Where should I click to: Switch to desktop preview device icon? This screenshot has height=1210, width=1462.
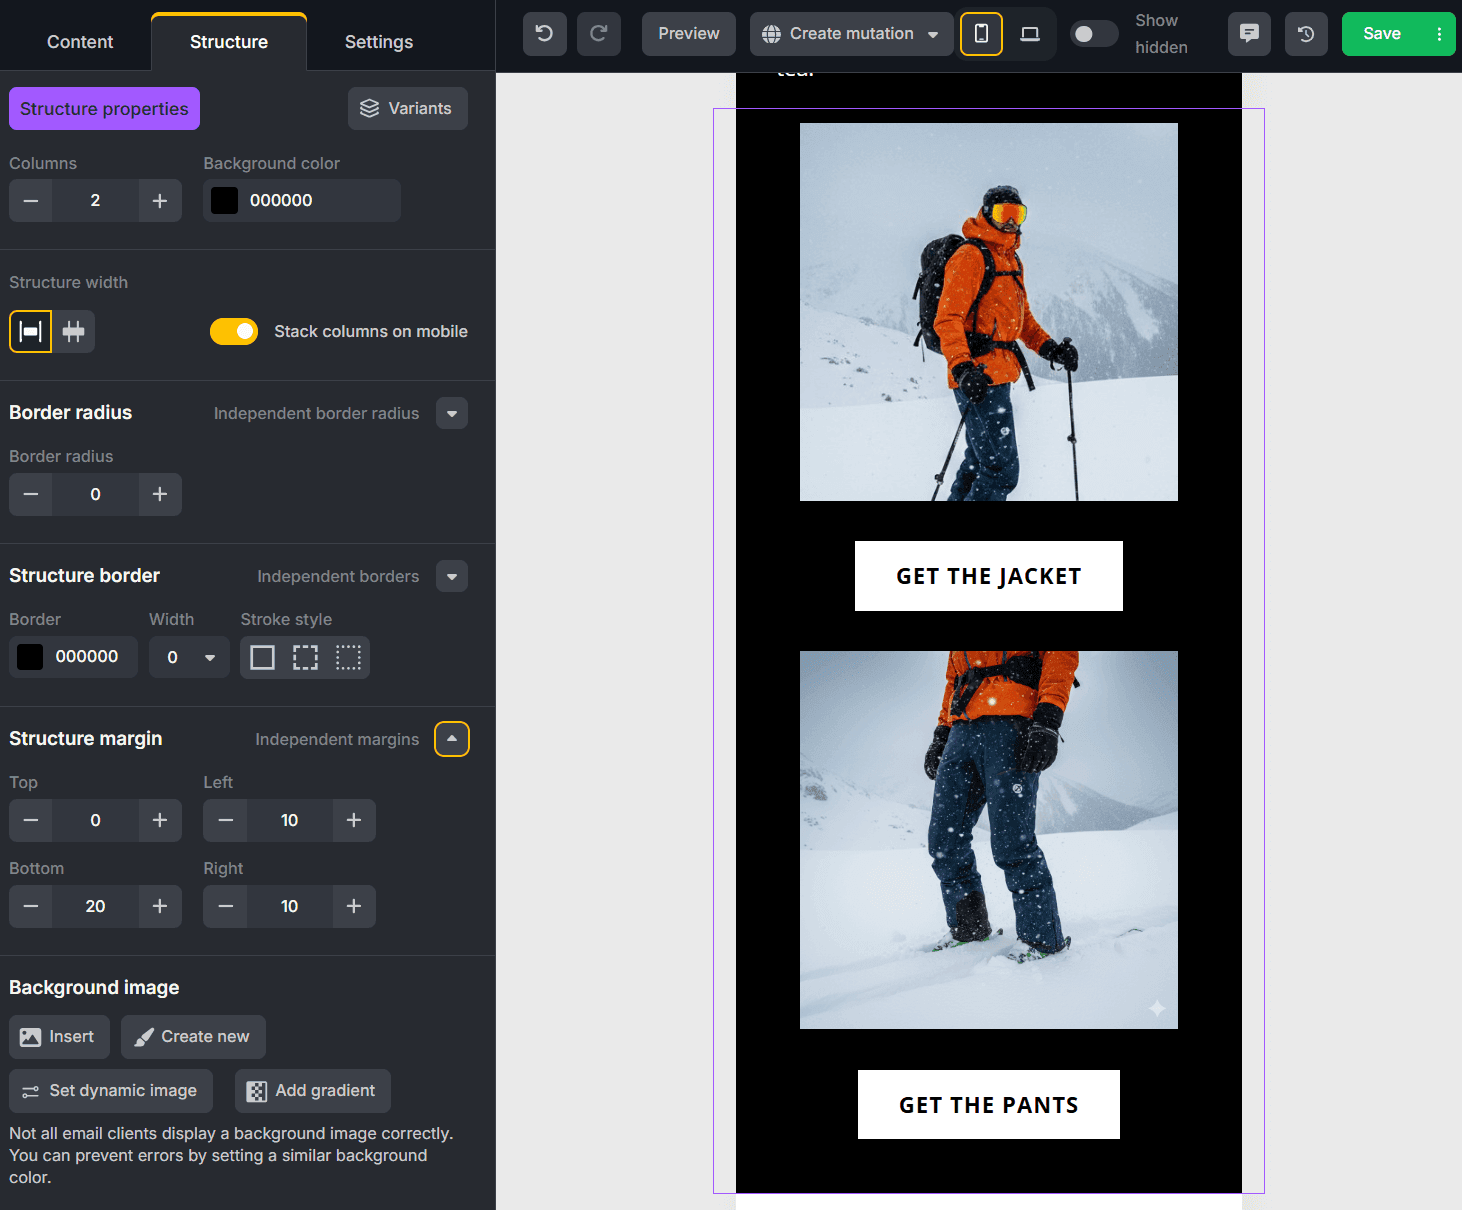pyautogui.click(x=1030, y=34)
